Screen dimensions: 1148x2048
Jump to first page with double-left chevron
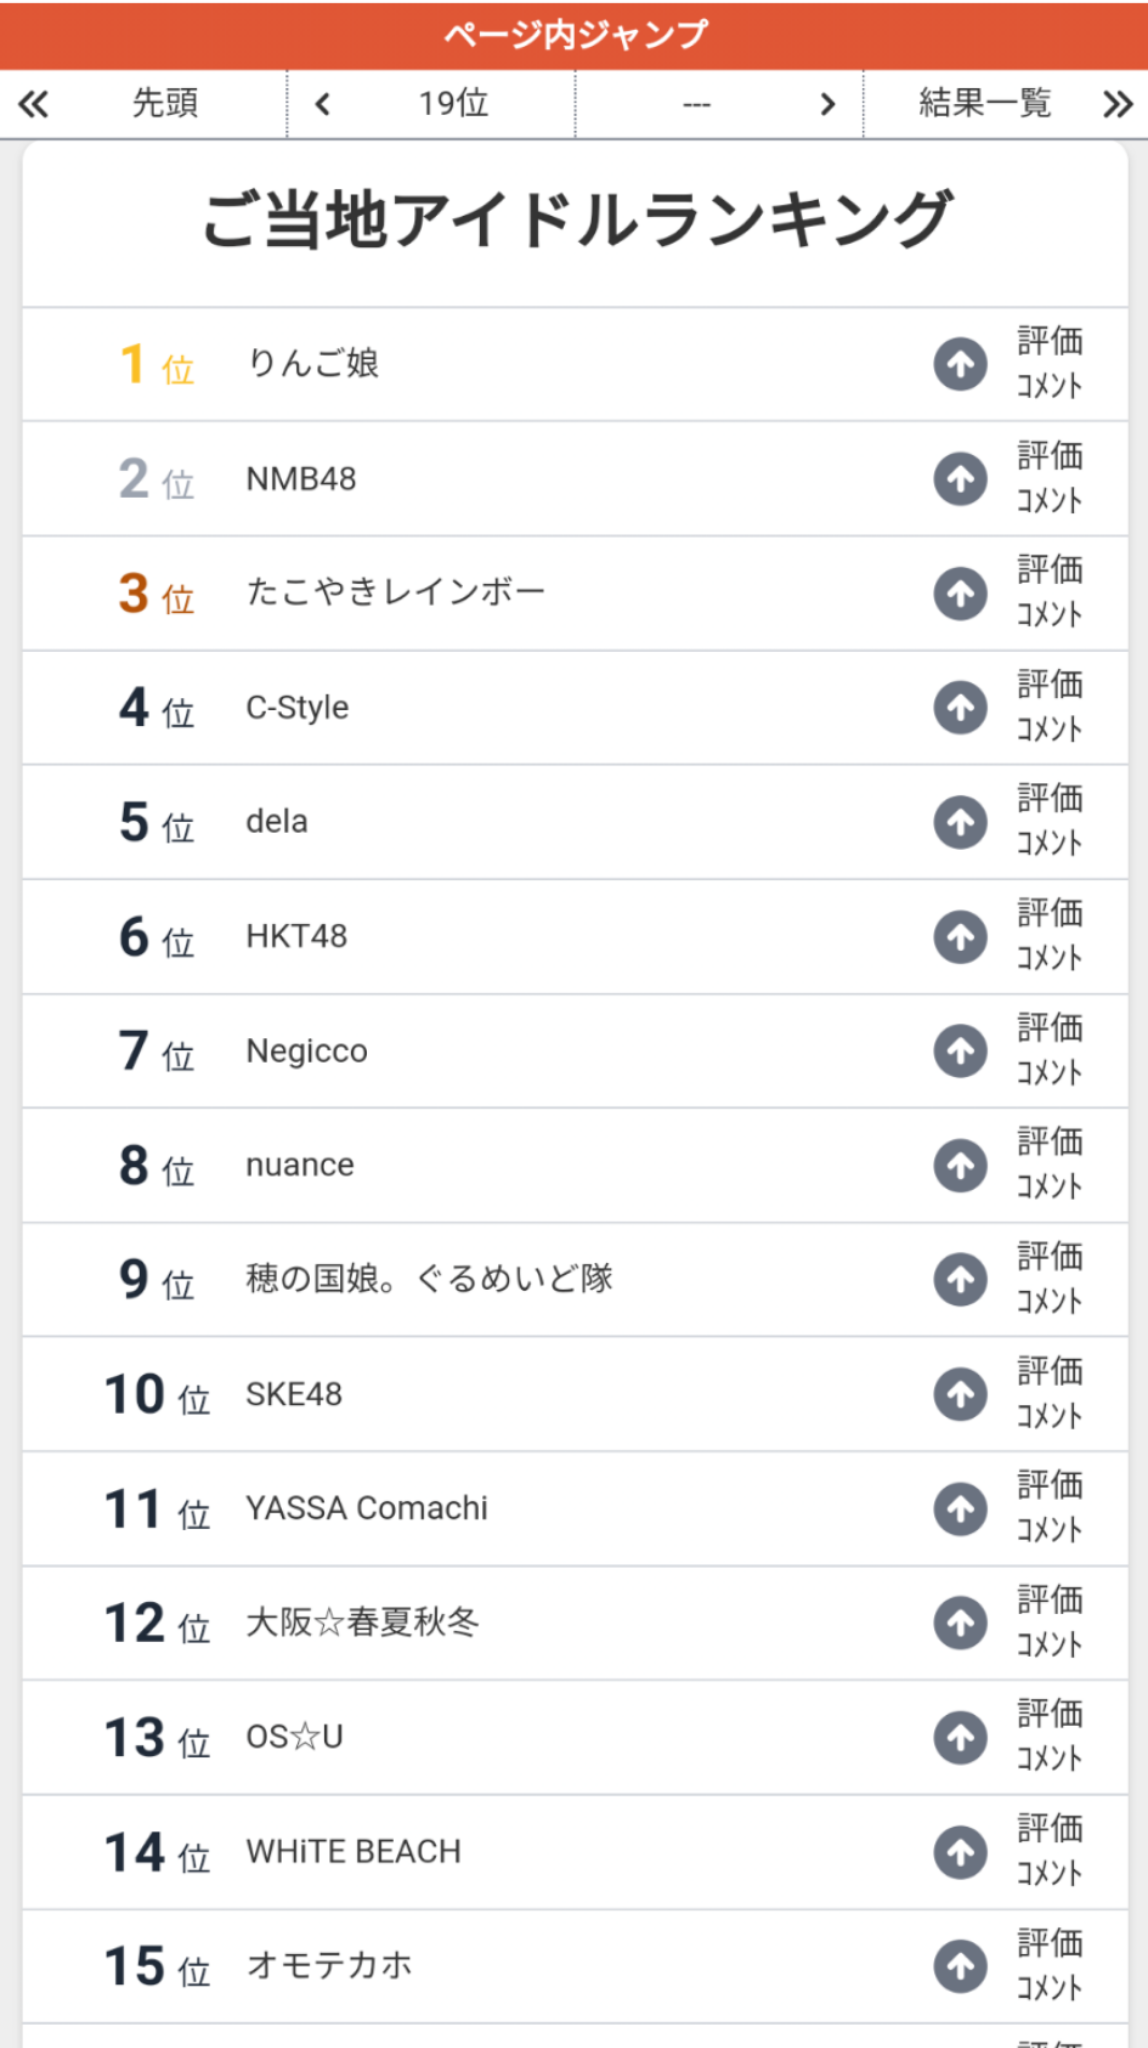(33, 104)
